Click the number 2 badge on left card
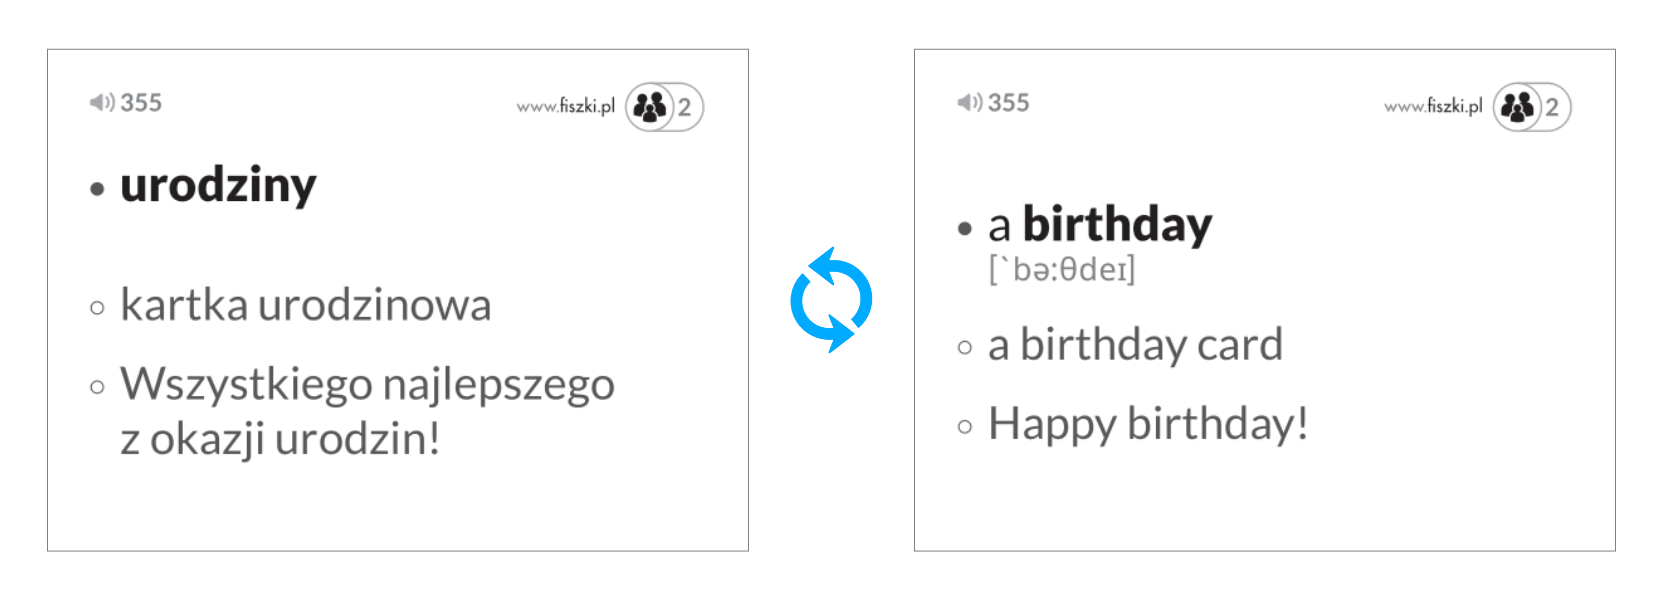This screenshot has width=1663, height=600. [x=685, y=107]
